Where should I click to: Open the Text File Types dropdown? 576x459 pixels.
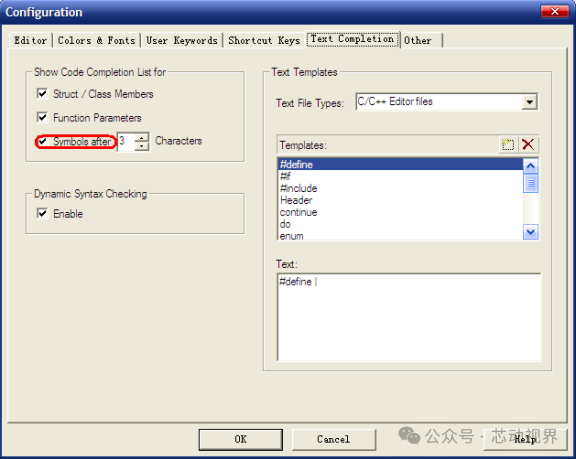point(529,102)
